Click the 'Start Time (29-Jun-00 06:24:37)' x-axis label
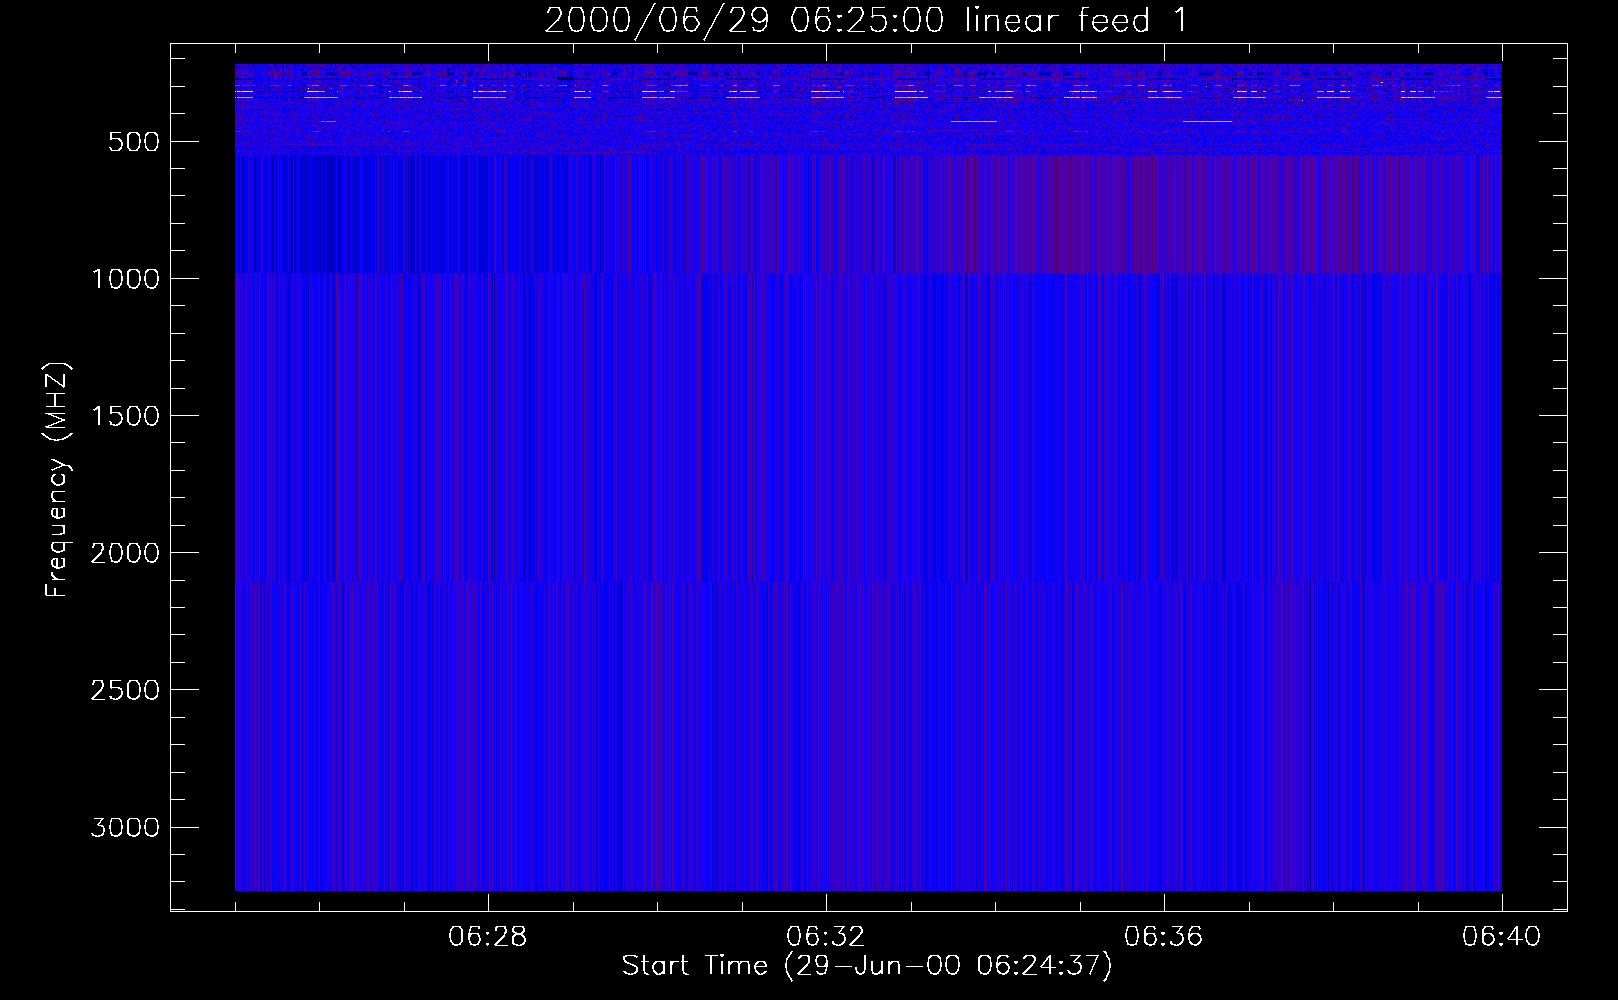Image resolution: width=1618 pixels, height=1000 pixels. [866, 966]
